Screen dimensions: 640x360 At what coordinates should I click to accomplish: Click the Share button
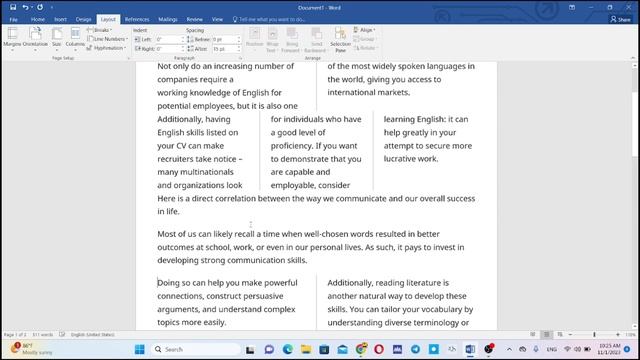pos(620,19)
